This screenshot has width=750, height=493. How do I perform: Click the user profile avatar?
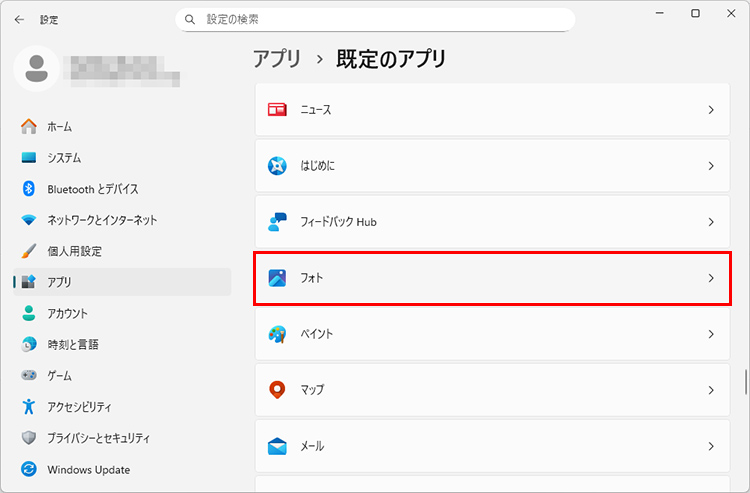pyautogui.click(x=37, y=68)
